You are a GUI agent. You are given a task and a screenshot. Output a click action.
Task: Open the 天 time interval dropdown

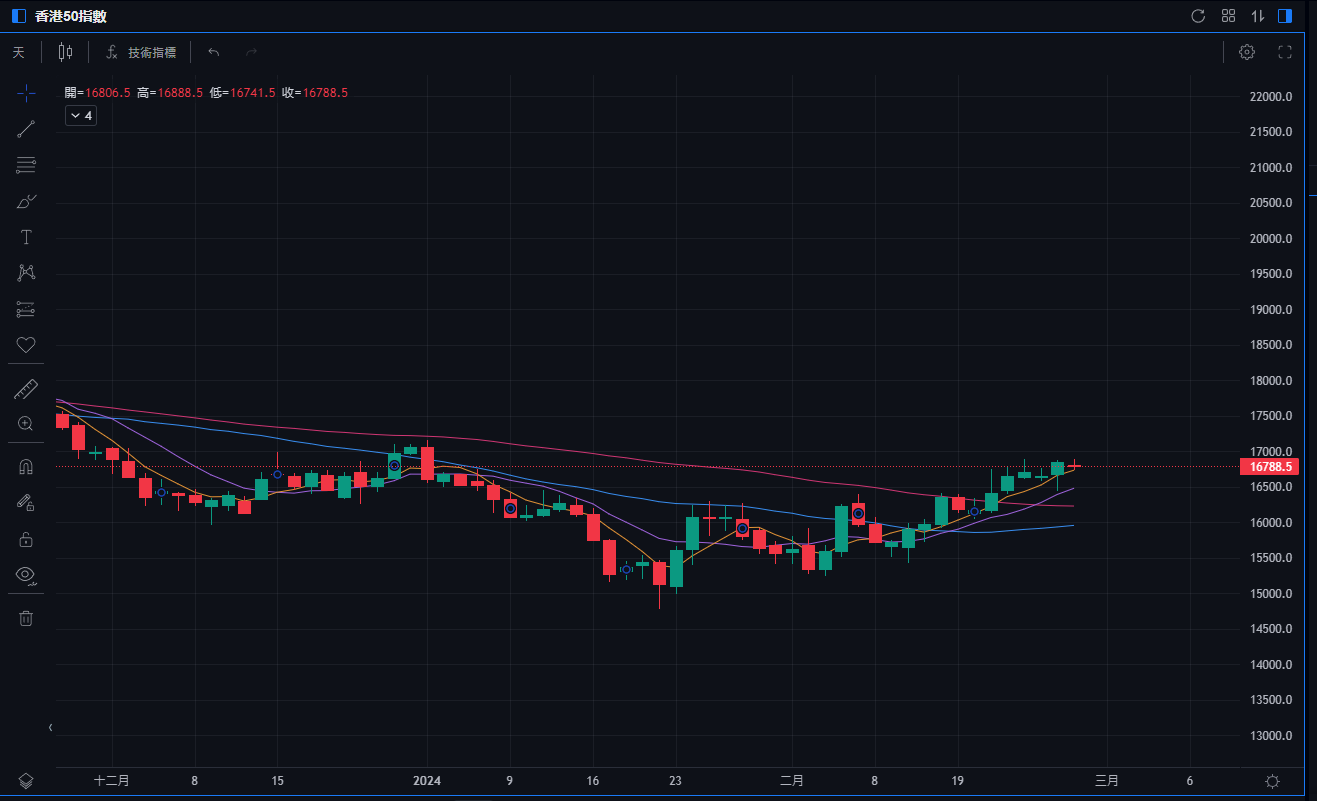(x=19, y=52)
